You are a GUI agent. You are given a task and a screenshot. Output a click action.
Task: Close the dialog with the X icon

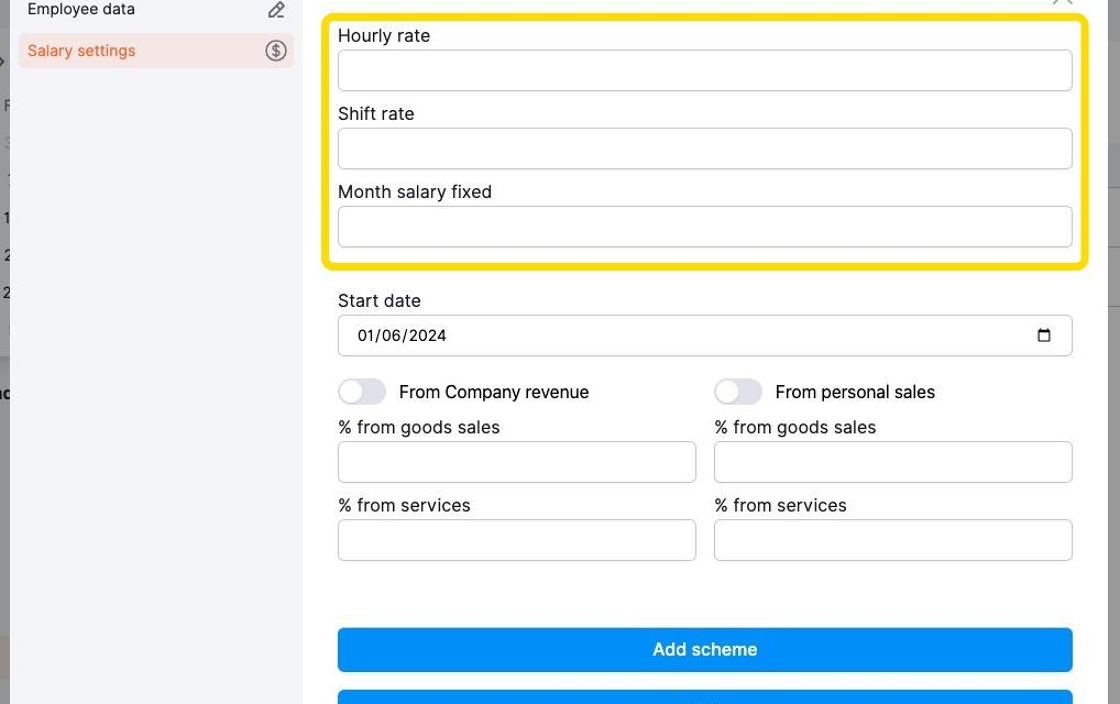coord(1062,2)
